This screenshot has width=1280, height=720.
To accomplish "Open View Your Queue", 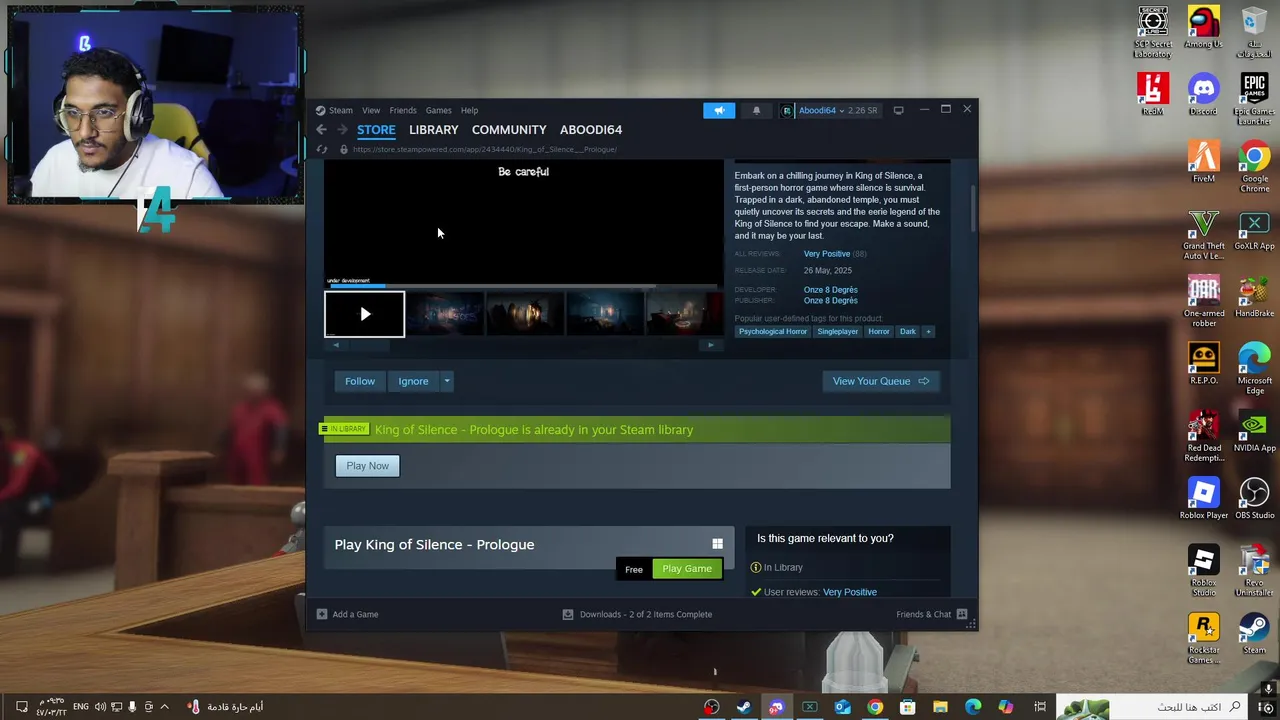I will (x=881, y=381).
